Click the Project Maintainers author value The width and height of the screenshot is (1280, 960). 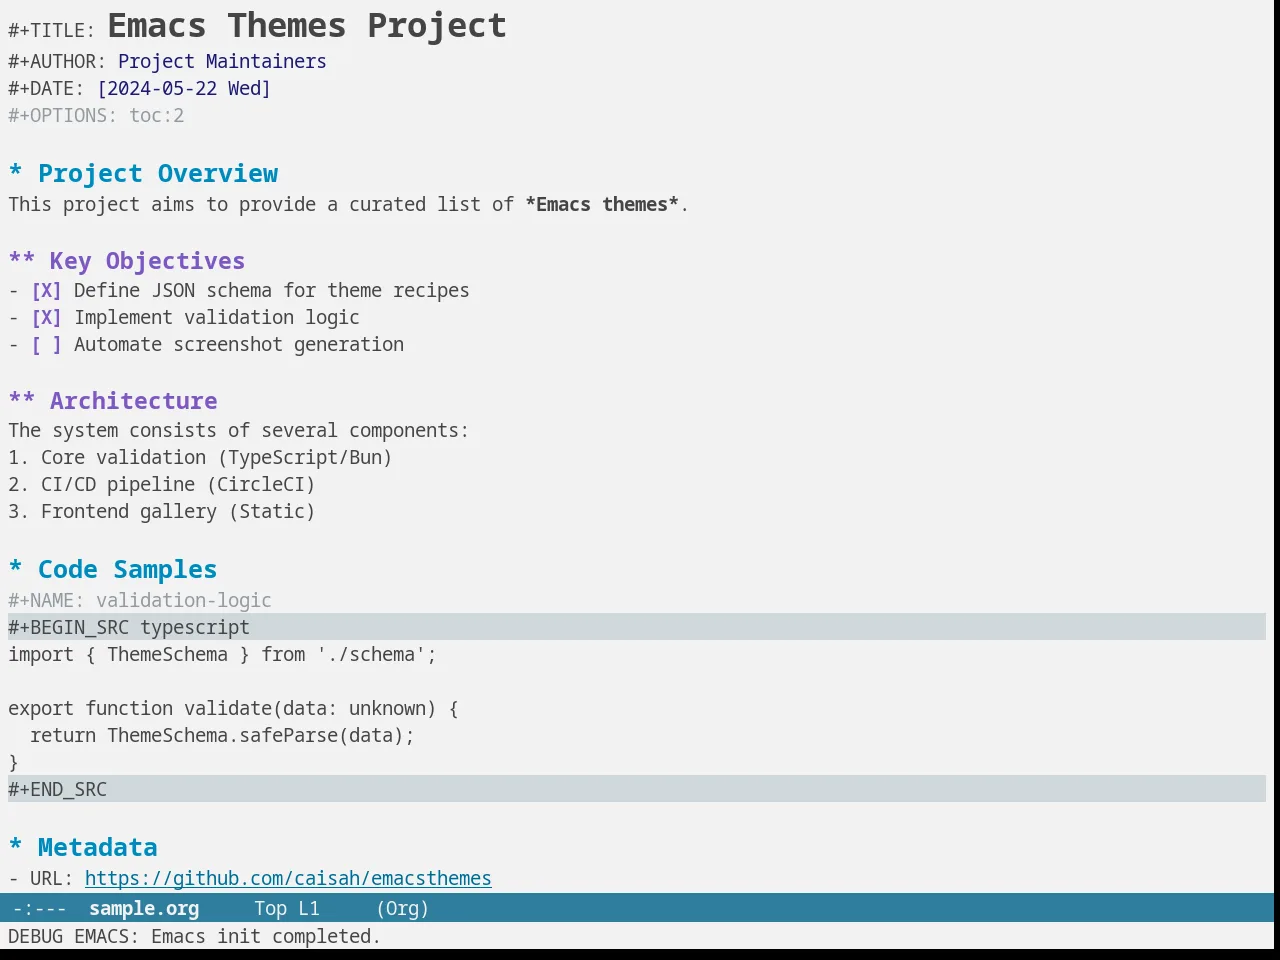pos(222,62)
